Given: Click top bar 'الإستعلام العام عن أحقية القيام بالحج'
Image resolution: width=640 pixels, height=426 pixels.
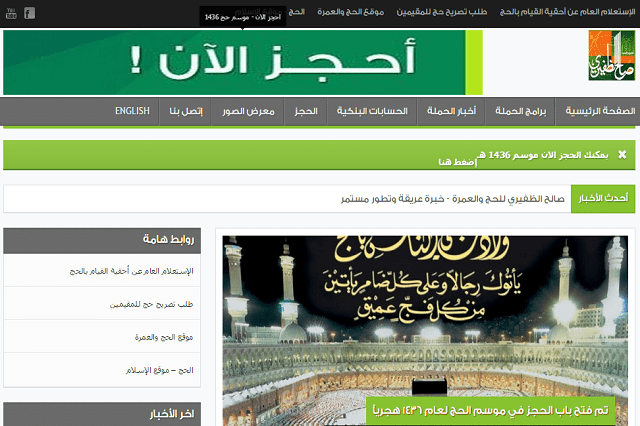Looking at the screenshot, I should click(567, 12).
